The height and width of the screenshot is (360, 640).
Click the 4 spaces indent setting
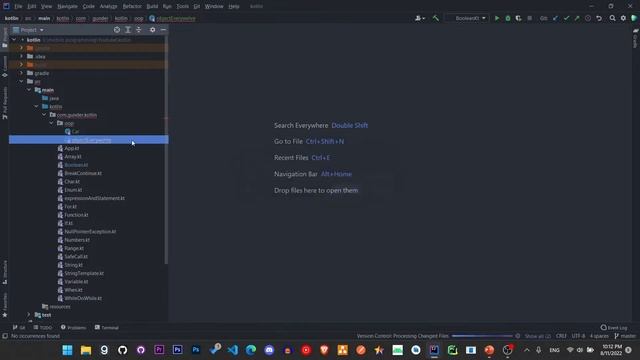(599, 336)
